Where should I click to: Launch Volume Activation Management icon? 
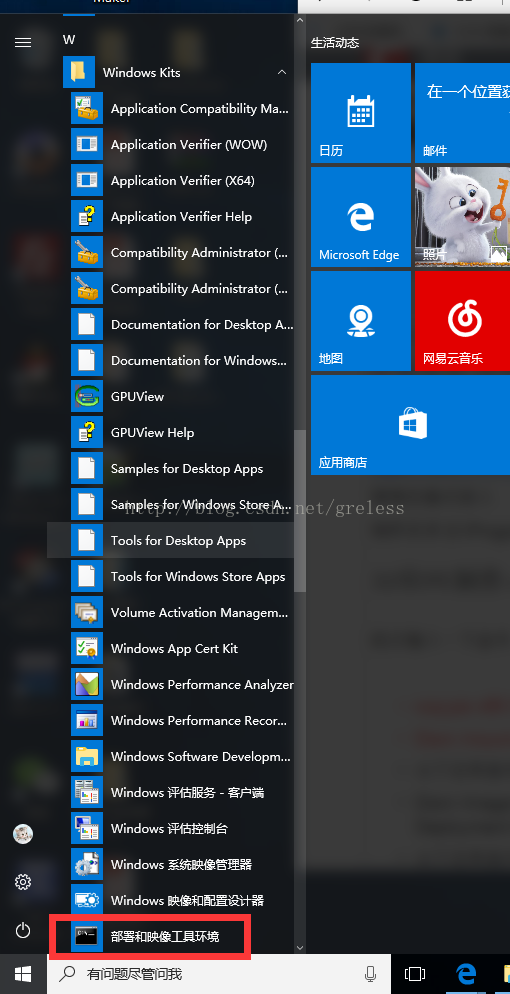(x=87, y=612)
